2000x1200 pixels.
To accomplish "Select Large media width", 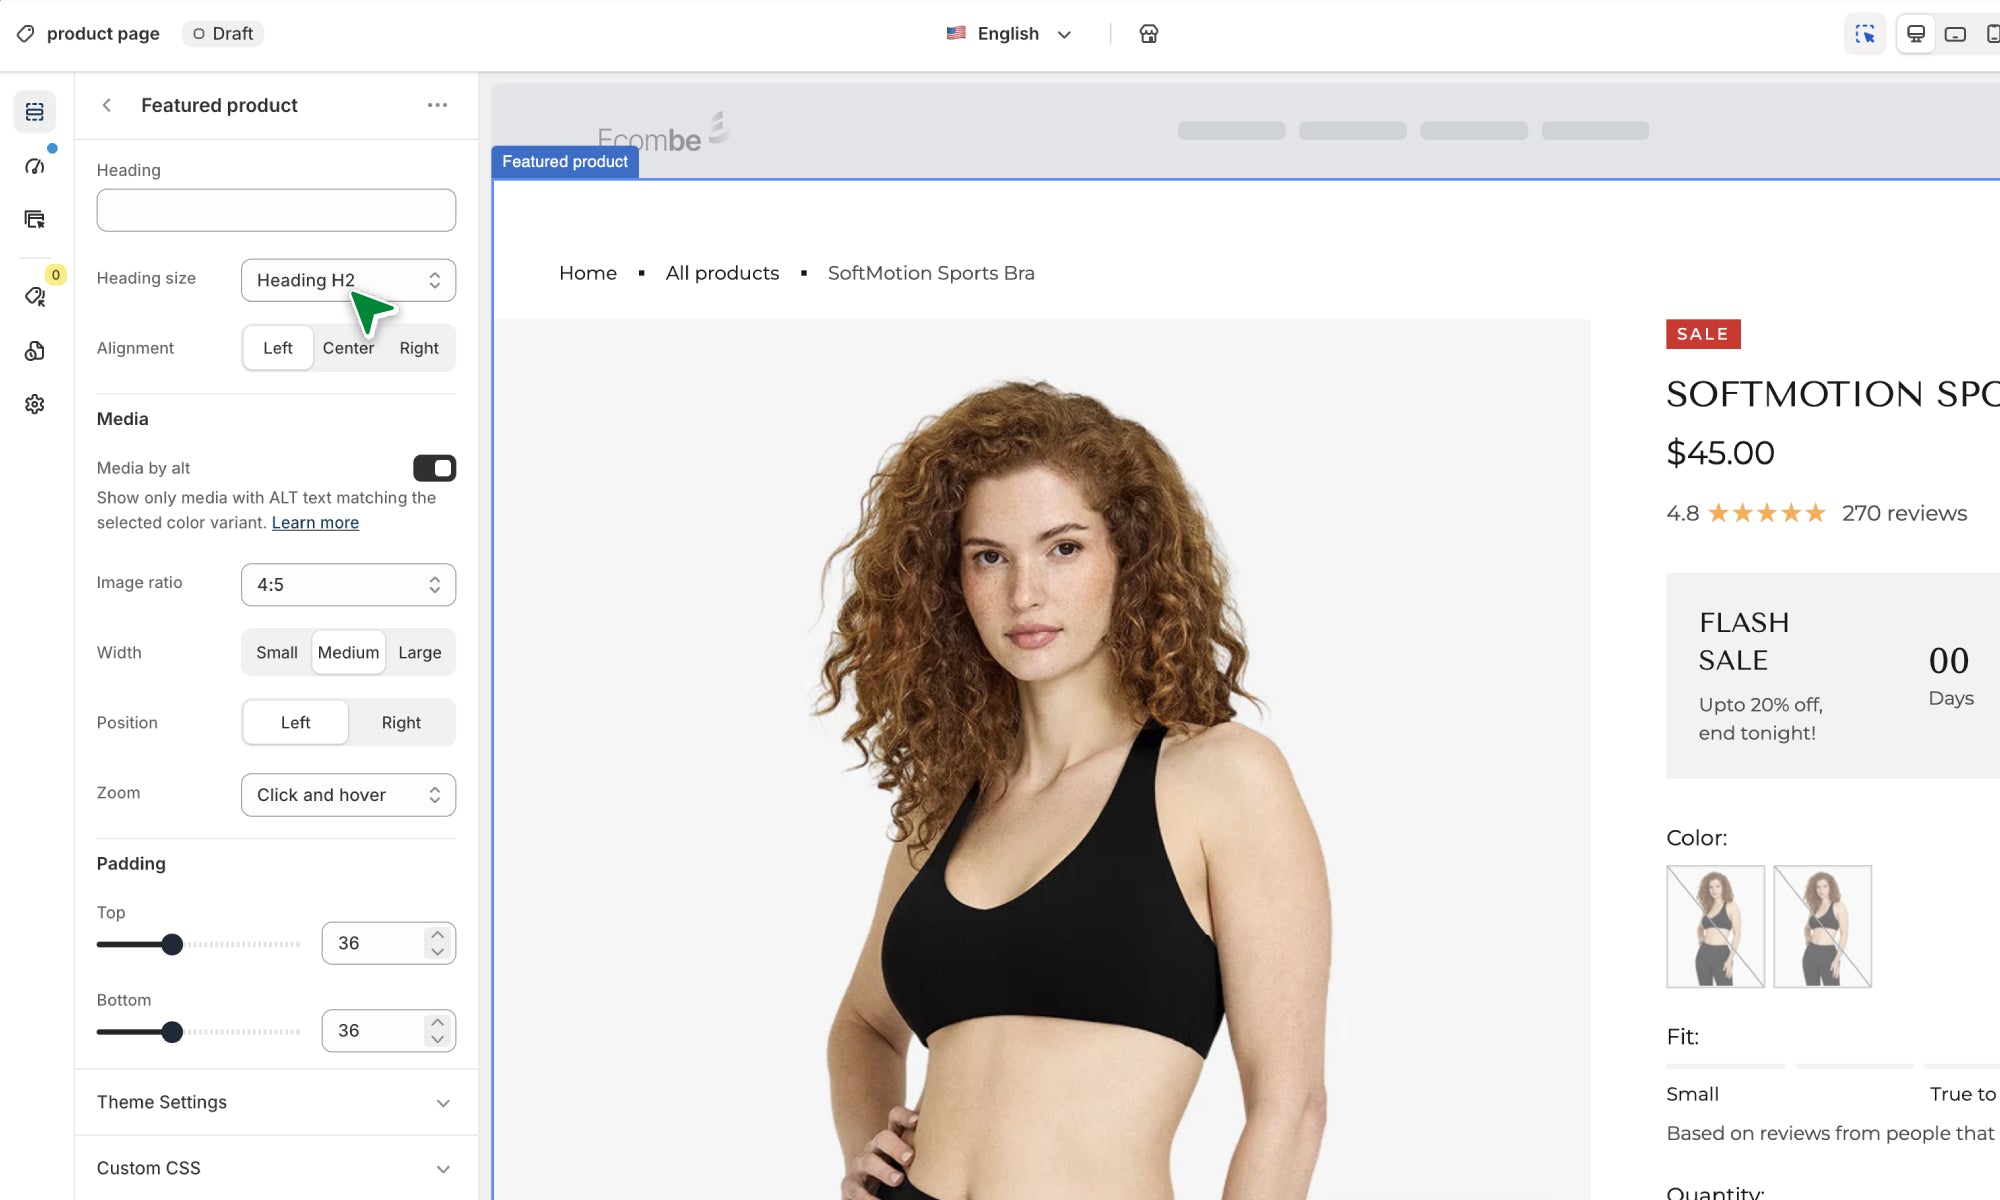I will [x=419, y=652].
